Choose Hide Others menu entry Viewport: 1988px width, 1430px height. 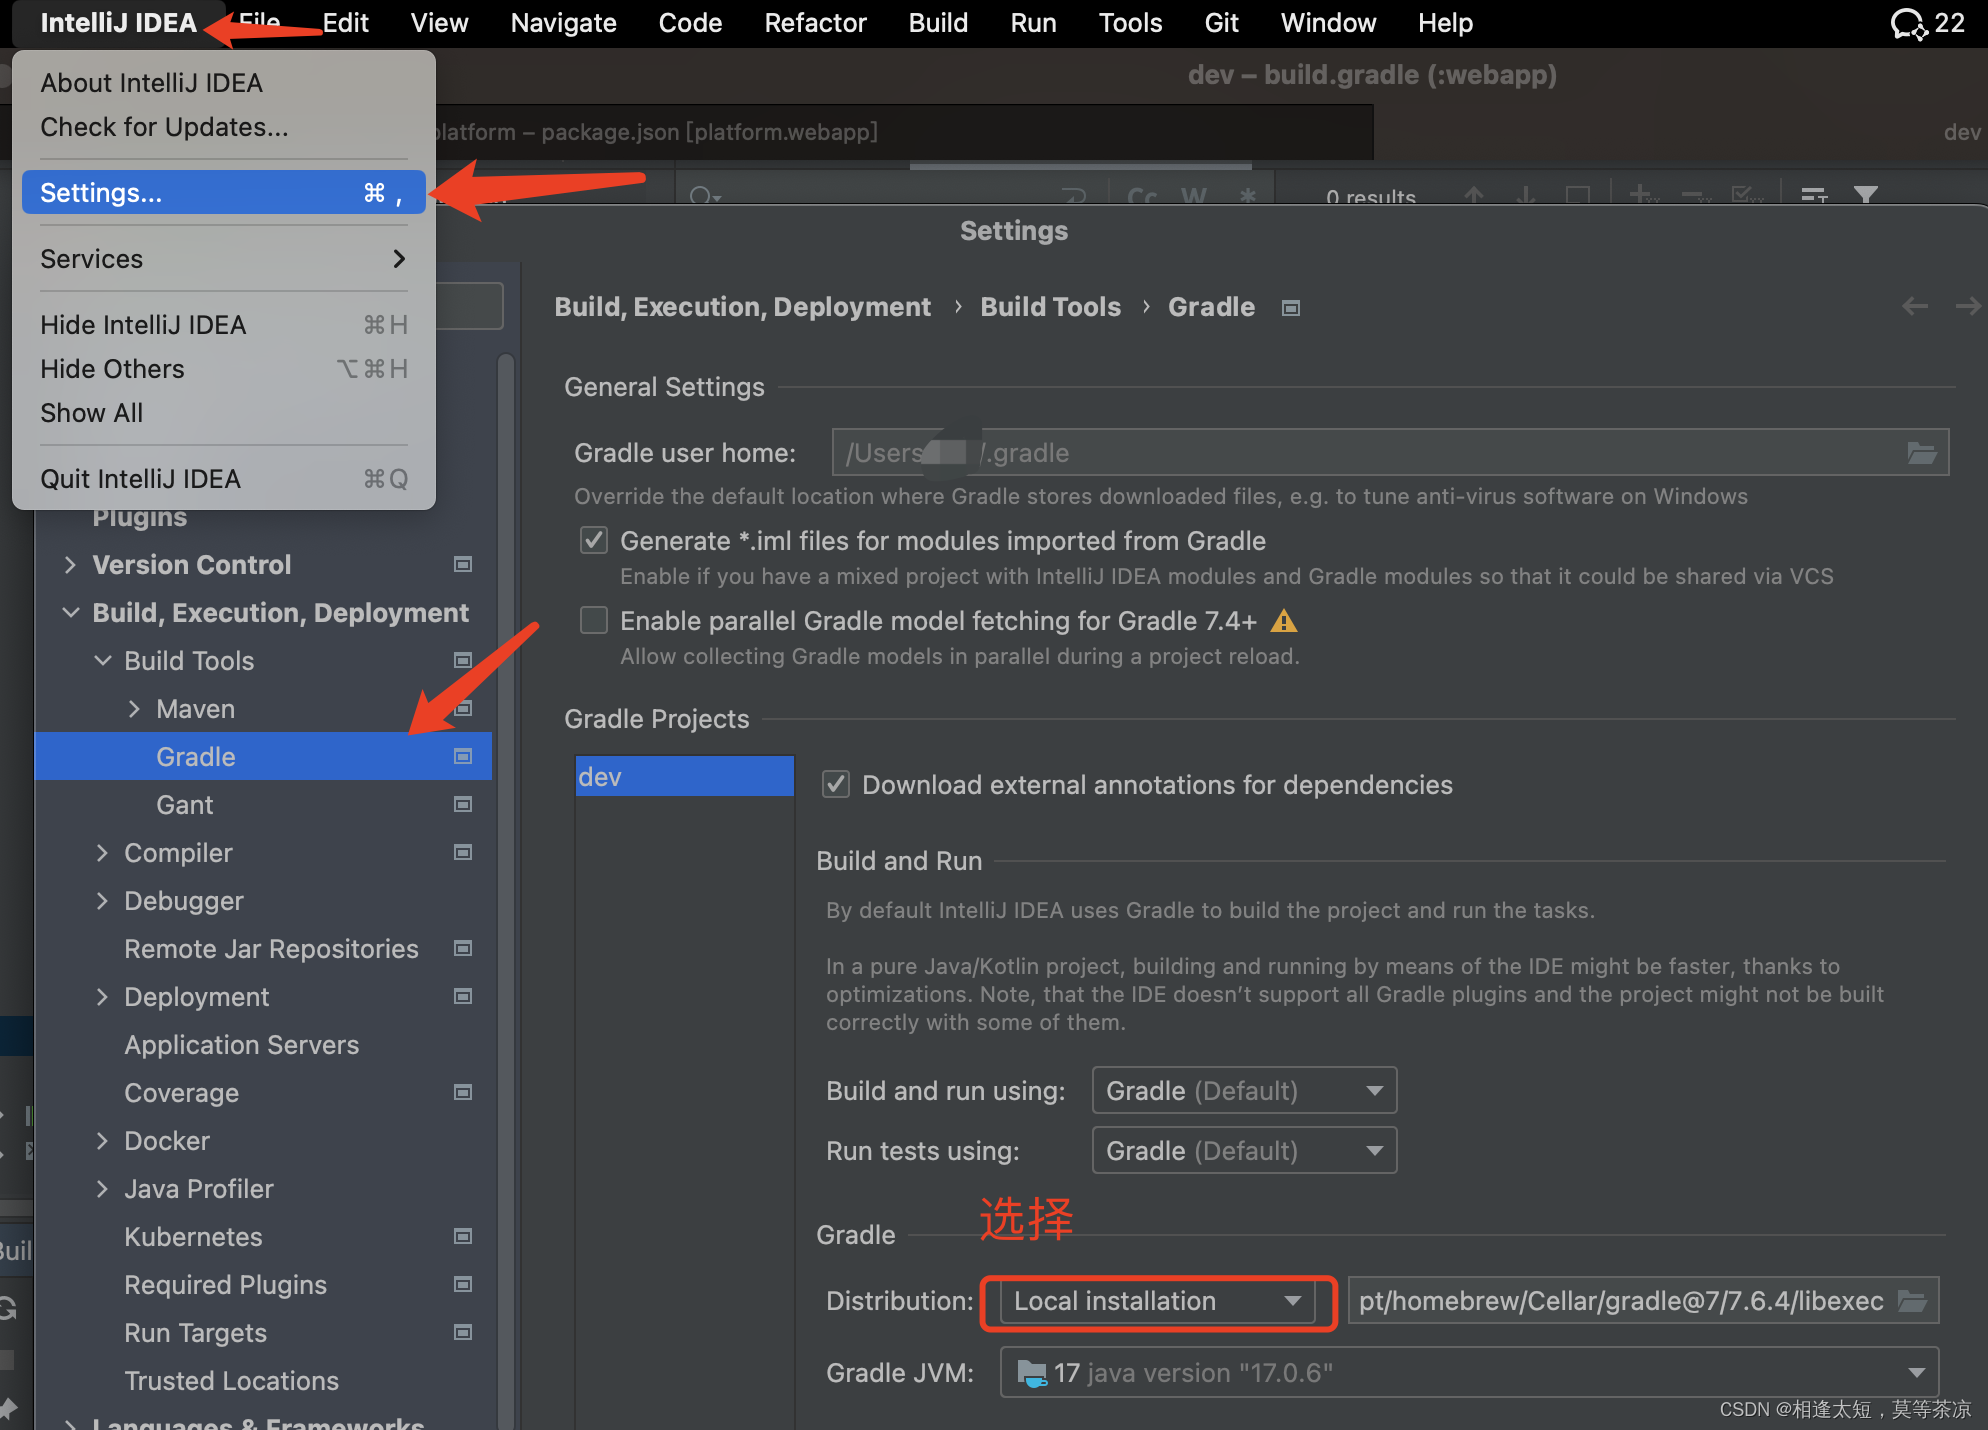[224, 369]
